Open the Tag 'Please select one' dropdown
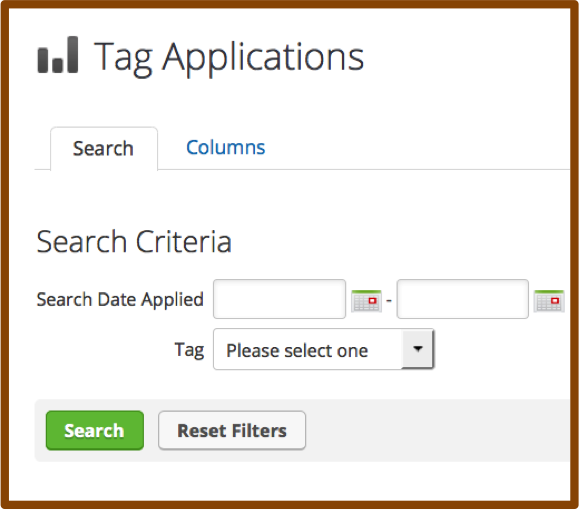The height and width of the screenshot is (510, 579). tap(323, 349)
